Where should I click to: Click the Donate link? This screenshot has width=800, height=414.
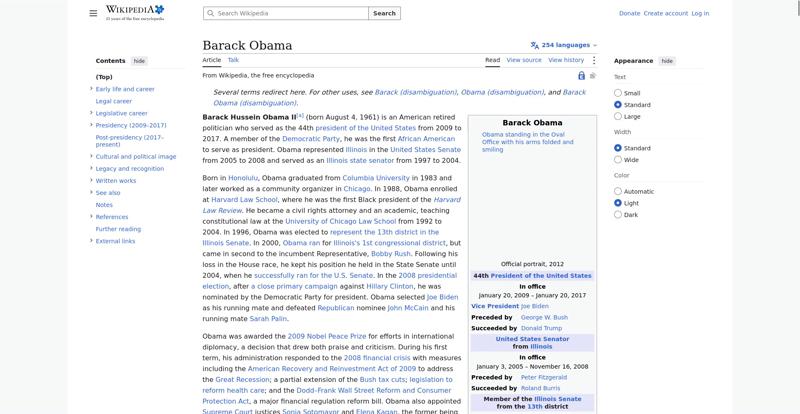pos(630,13)
